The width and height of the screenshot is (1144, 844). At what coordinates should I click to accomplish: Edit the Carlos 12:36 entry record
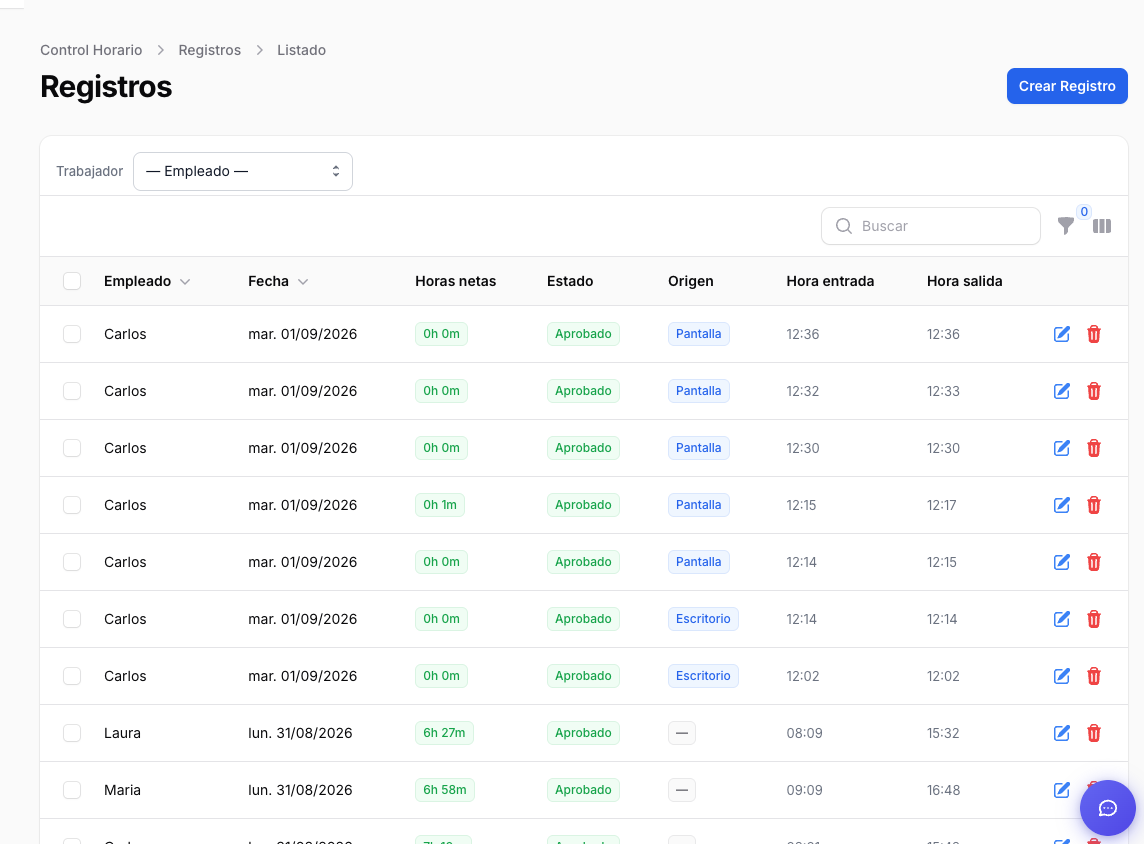(x=1062, y=334)
